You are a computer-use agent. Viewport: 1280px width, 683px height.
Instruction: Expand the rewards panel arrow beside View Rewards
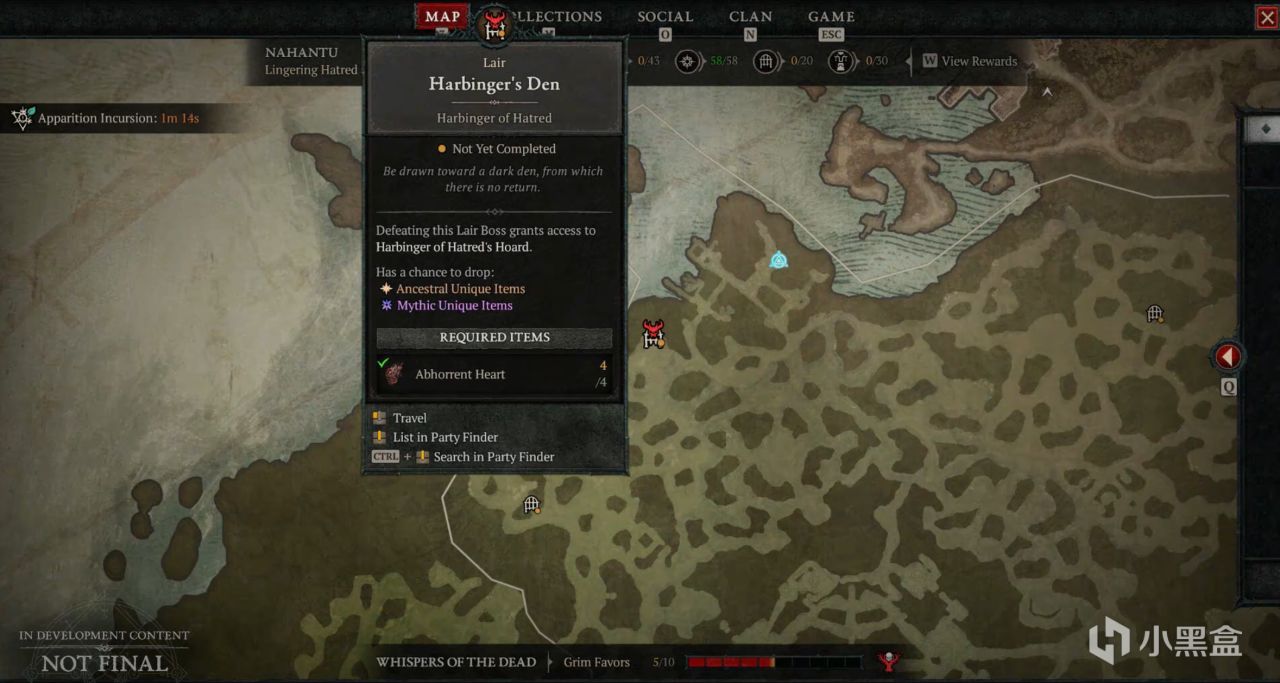(908, 61)
